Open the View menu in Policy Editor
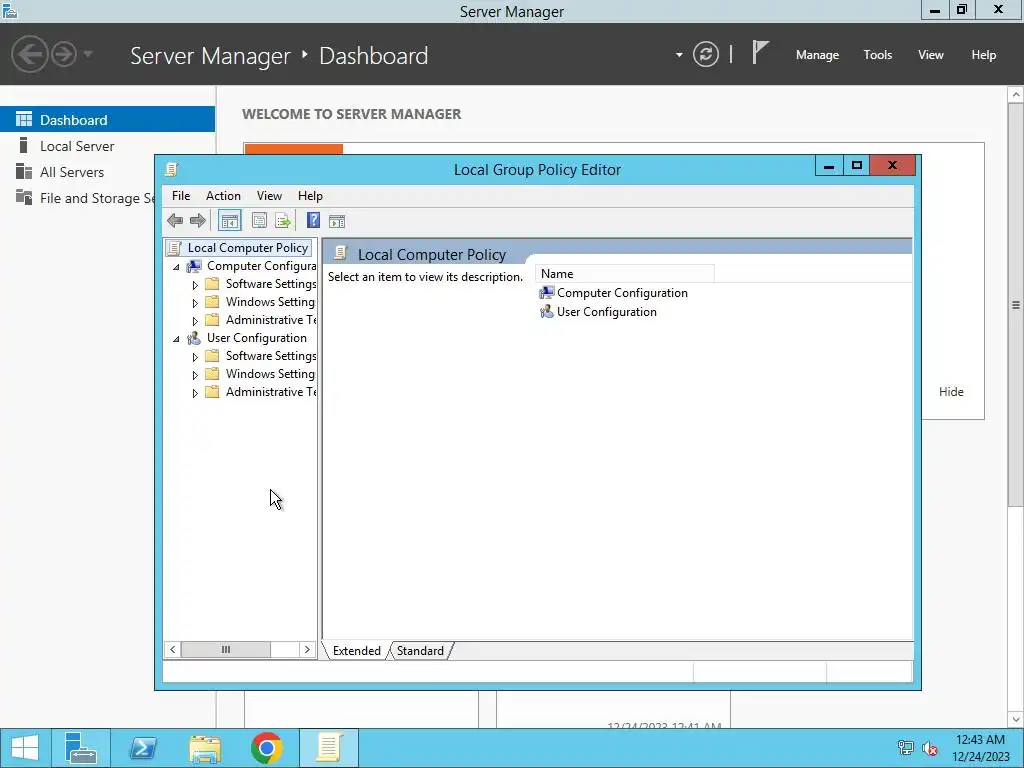 (269, 196)
